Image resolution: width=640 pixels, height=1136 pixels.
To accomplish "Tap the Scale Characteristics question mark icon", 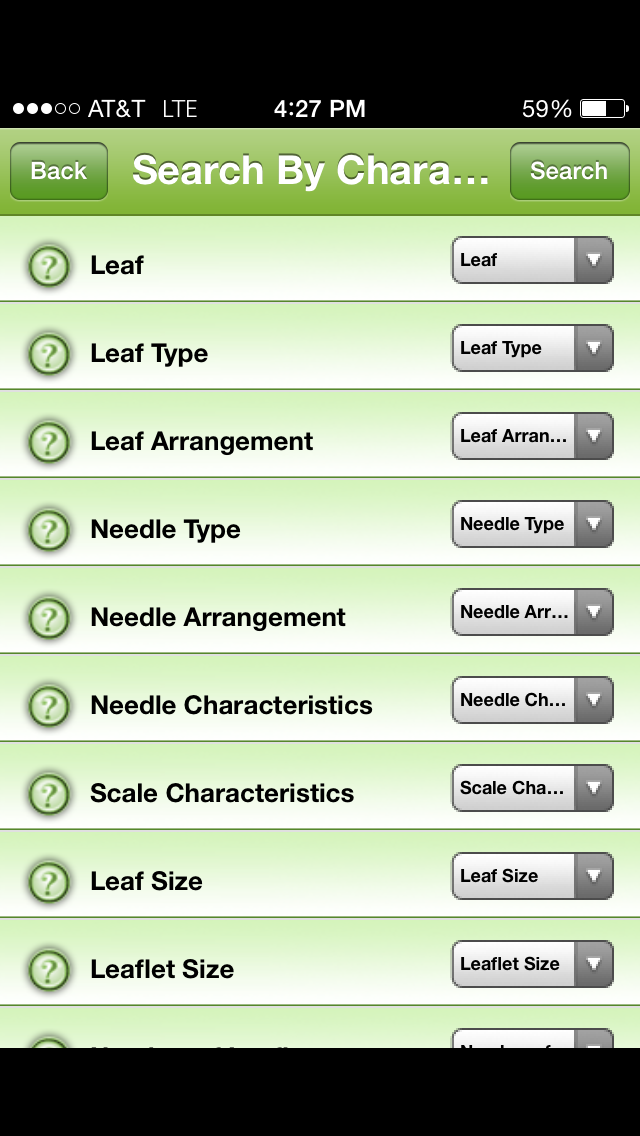I will (x=49, y=793).
